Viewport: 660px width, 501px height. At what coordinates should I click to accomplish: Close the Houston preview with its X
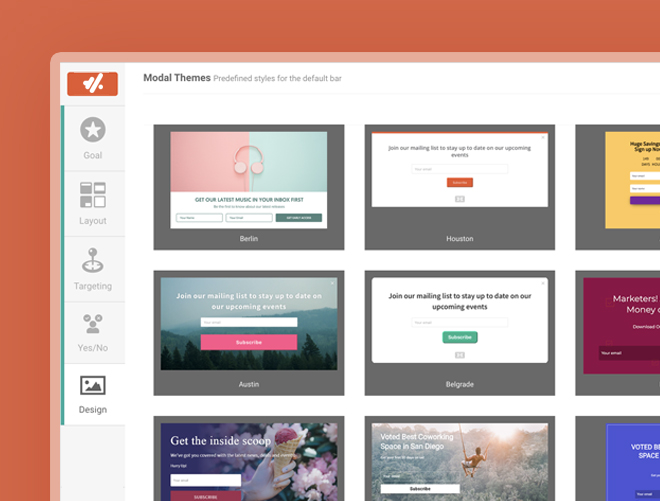(x=543, y=137)
